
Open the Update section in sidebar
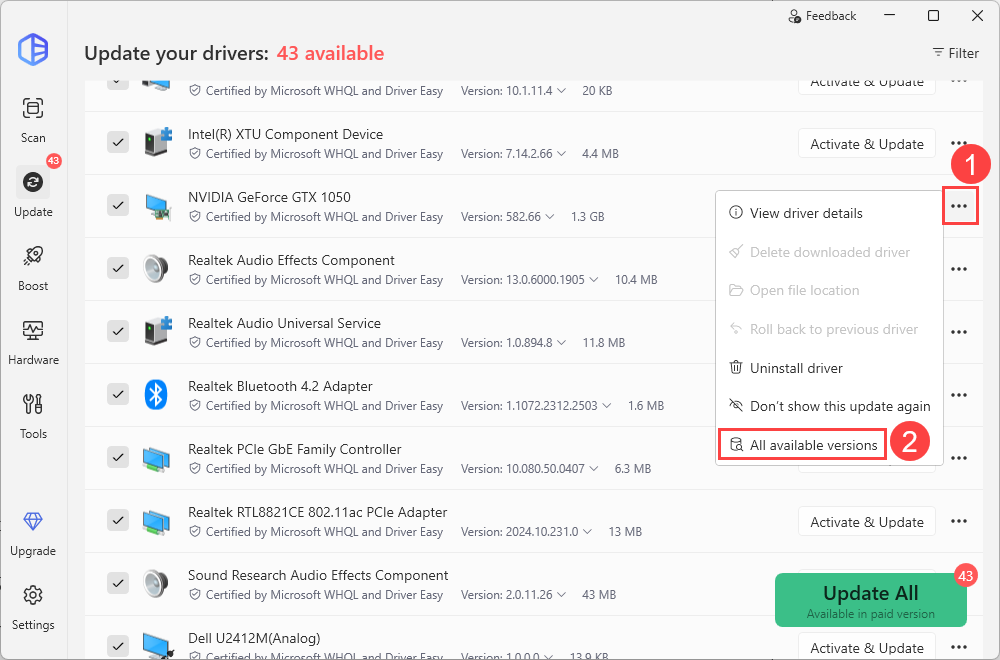click(x=33, y=193)
